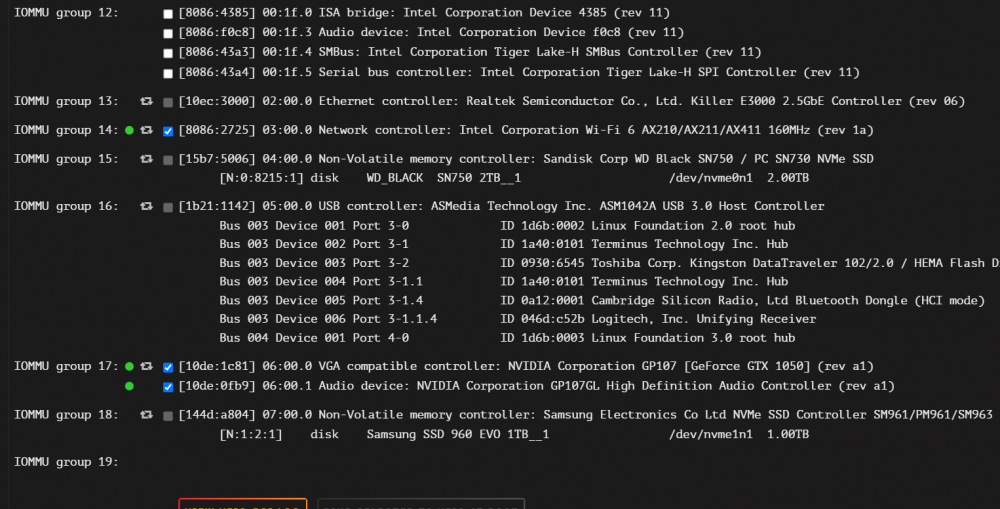Tick the ISA bridge 00:1f.0 checkbox

168,14
